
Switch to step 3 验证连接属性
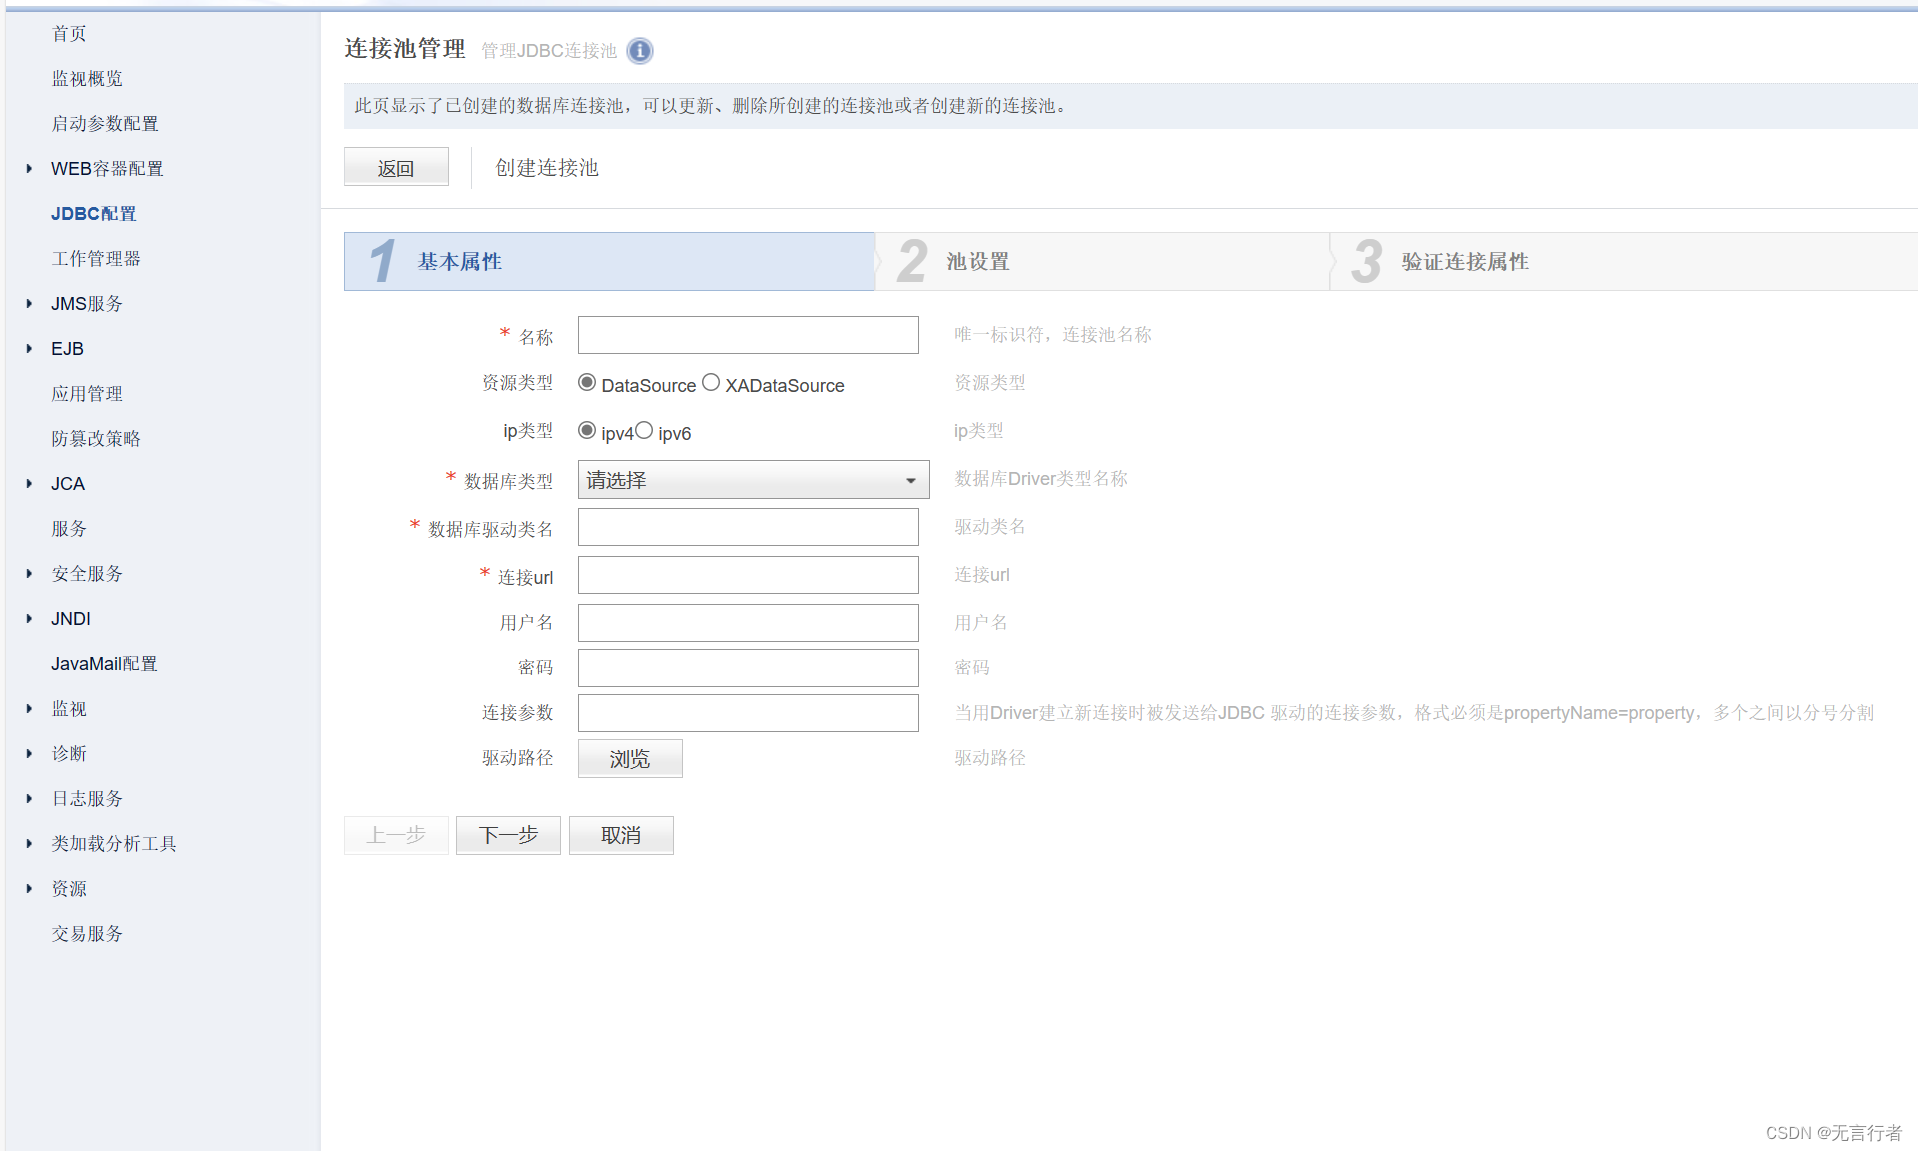click(1464, 262)
